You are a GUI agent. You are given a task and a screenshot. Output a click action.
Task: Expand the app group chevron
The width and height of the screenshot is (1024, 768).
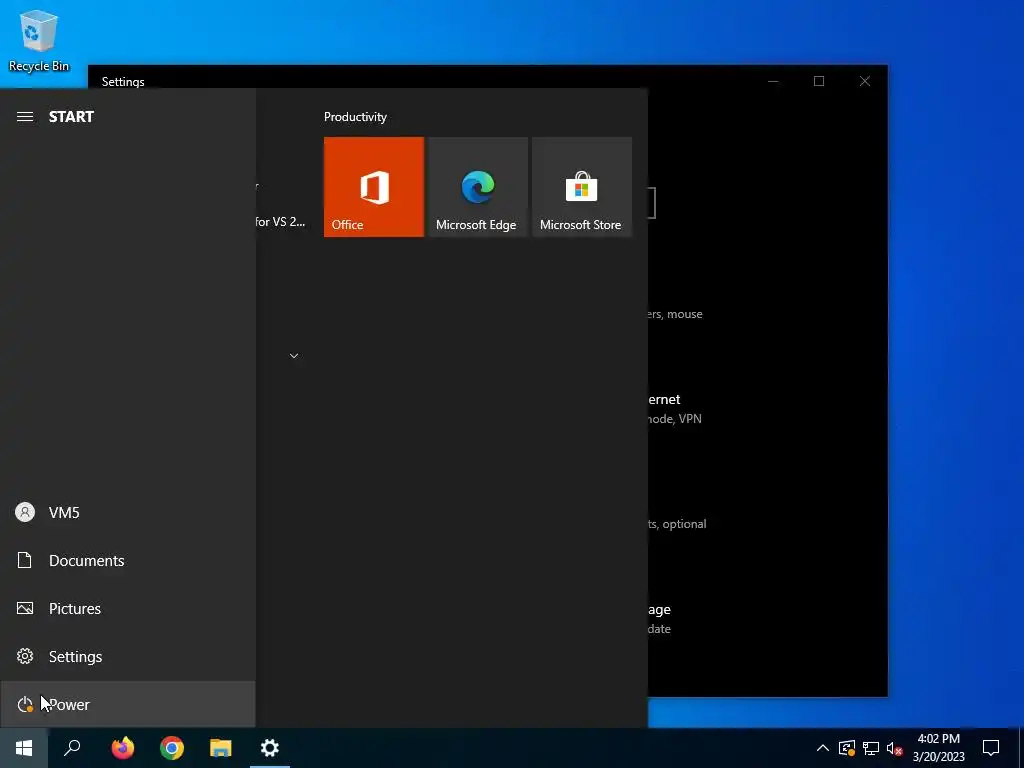[294, 356]
